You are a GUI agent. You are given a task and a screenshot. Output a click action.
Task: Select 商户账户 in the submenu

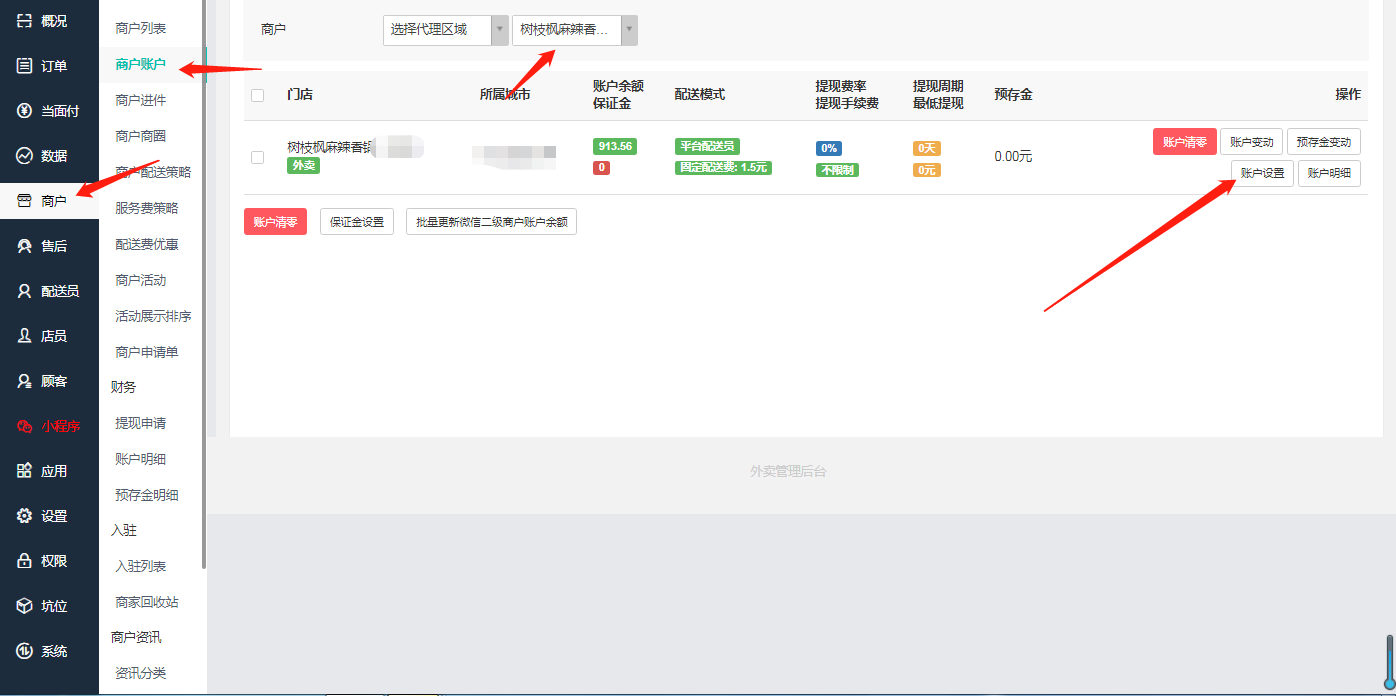pos(141,64)
